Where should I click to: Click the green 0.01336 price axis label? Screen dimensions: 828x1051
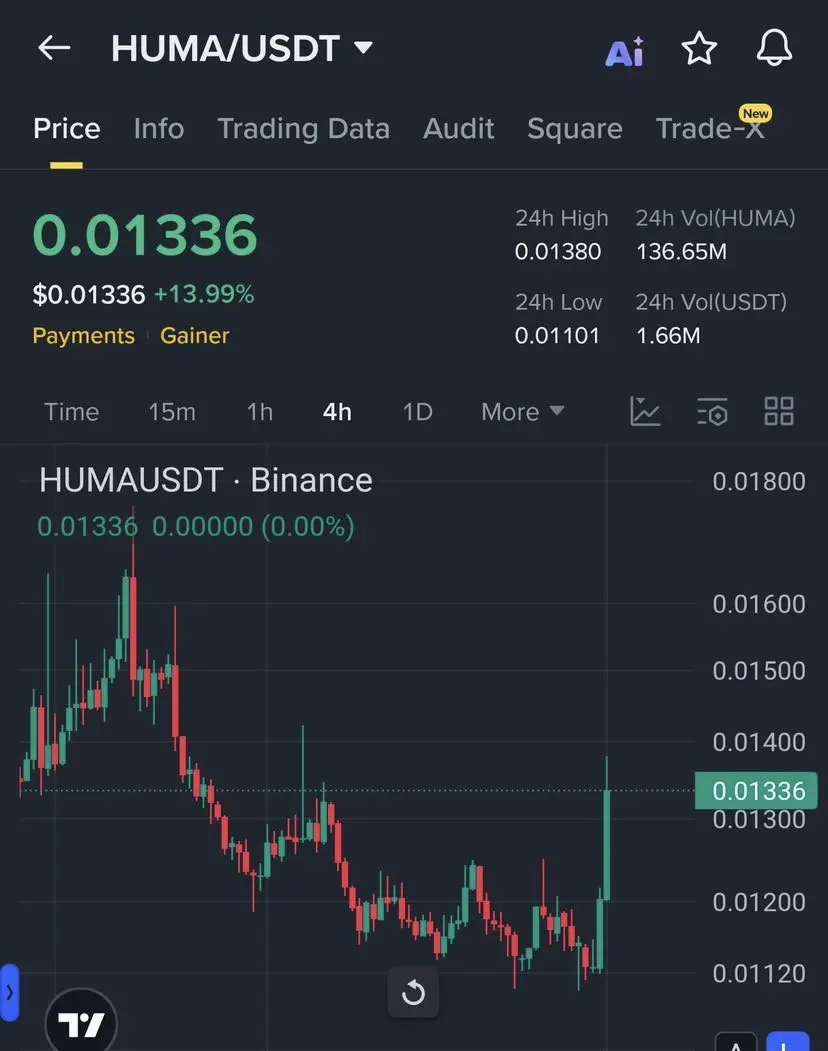[x=756, y=791]
